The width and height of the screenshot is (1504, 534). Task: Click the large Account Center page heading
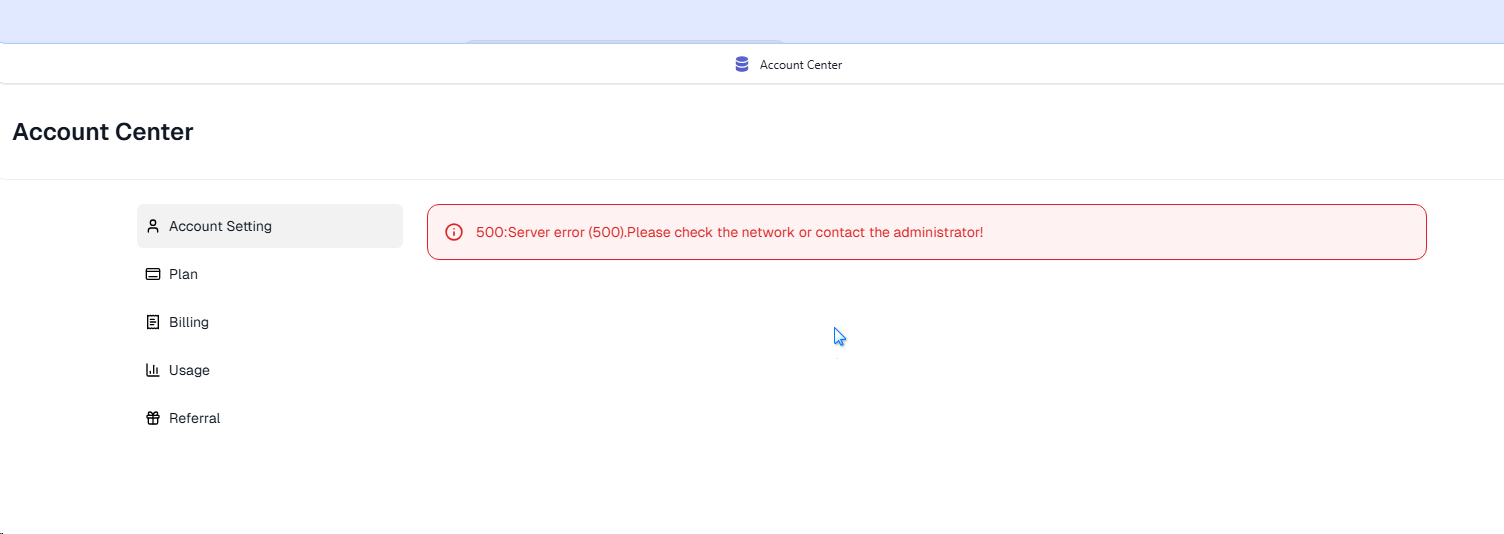[x=103, y=131]
